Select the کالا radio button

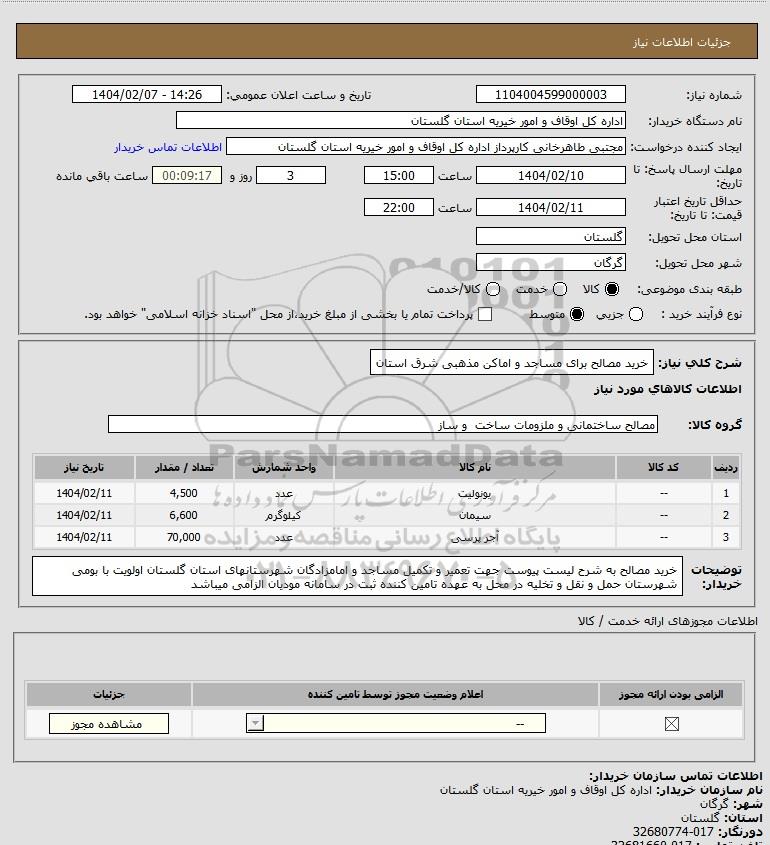coord(612,289)
